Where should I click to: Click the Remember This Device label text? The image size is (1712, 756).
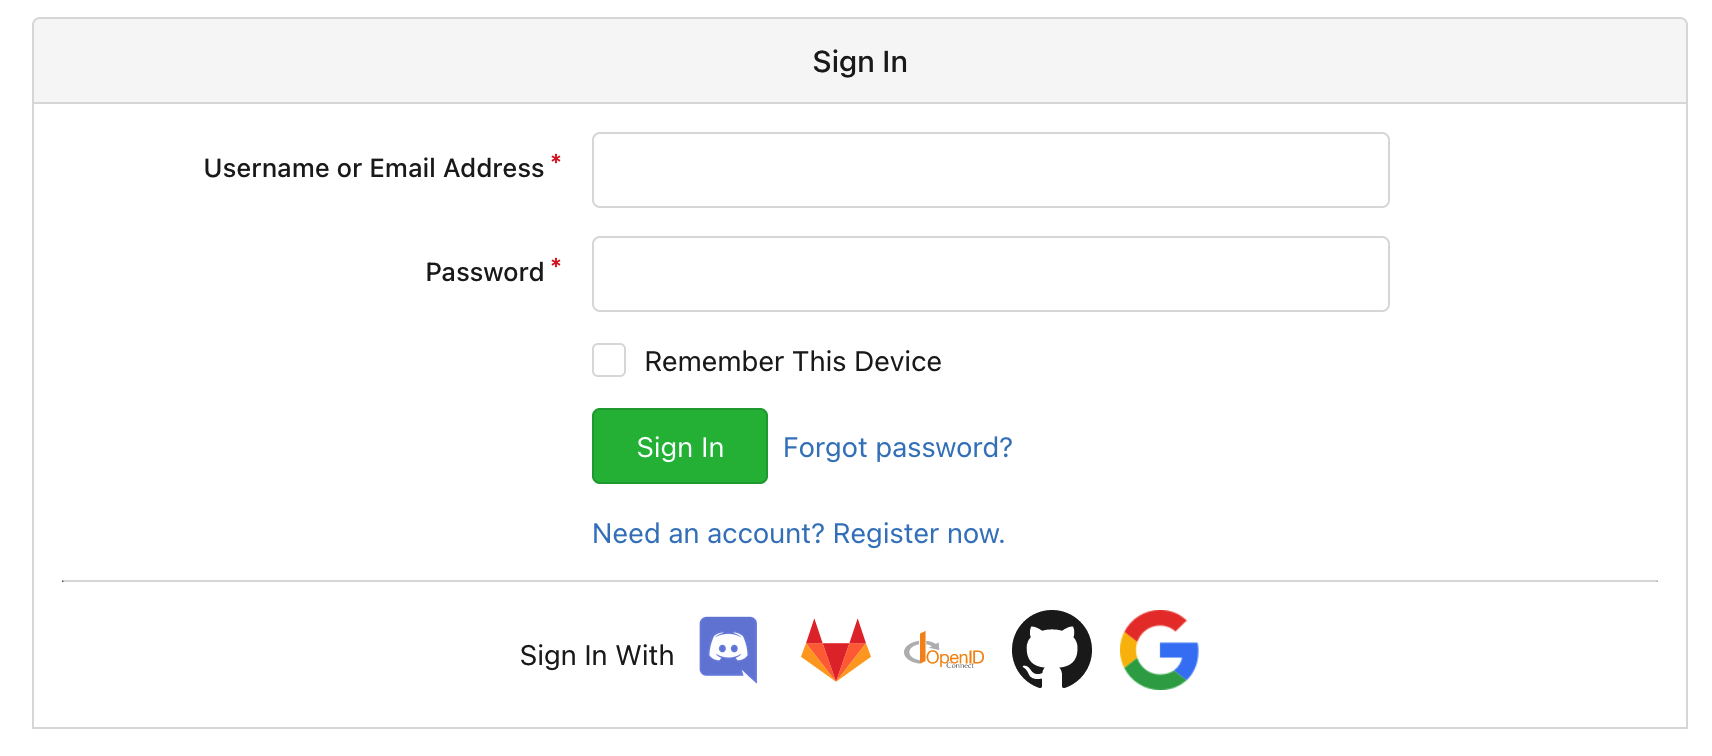792,361
